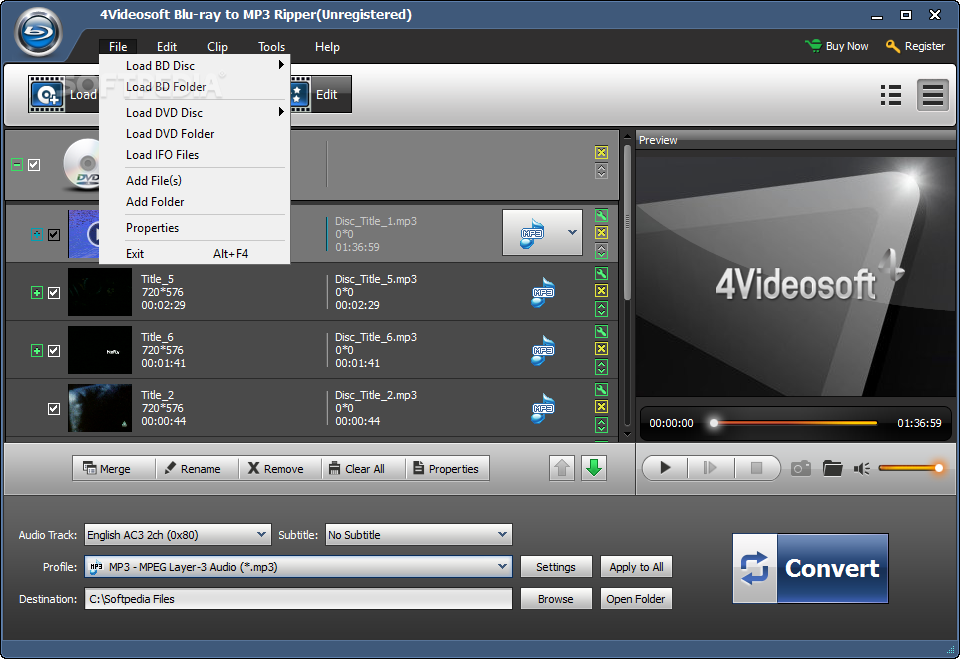This screenshot has height=659, width=960.
Task: Click wrench settings icon for Title_6
Action: [601, 332]
